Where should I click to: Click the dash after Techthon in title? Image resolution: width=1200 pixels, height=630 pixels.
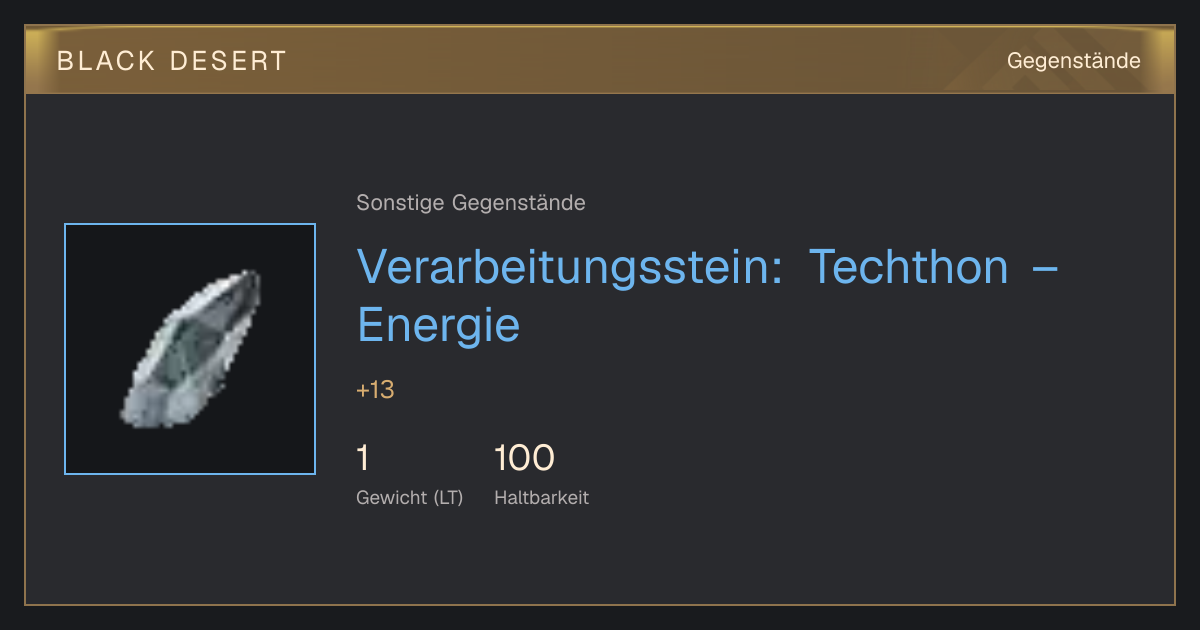coord(1044,268)
